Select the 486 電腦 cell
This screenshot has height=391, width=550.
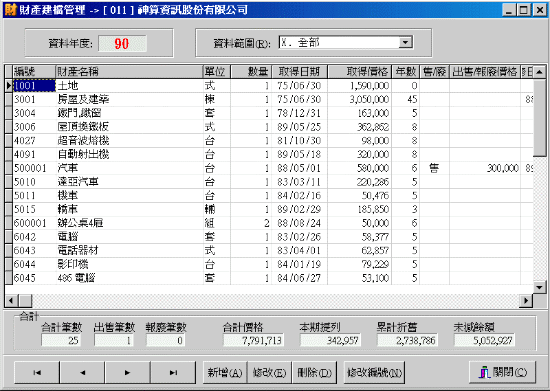coord(129,278)
